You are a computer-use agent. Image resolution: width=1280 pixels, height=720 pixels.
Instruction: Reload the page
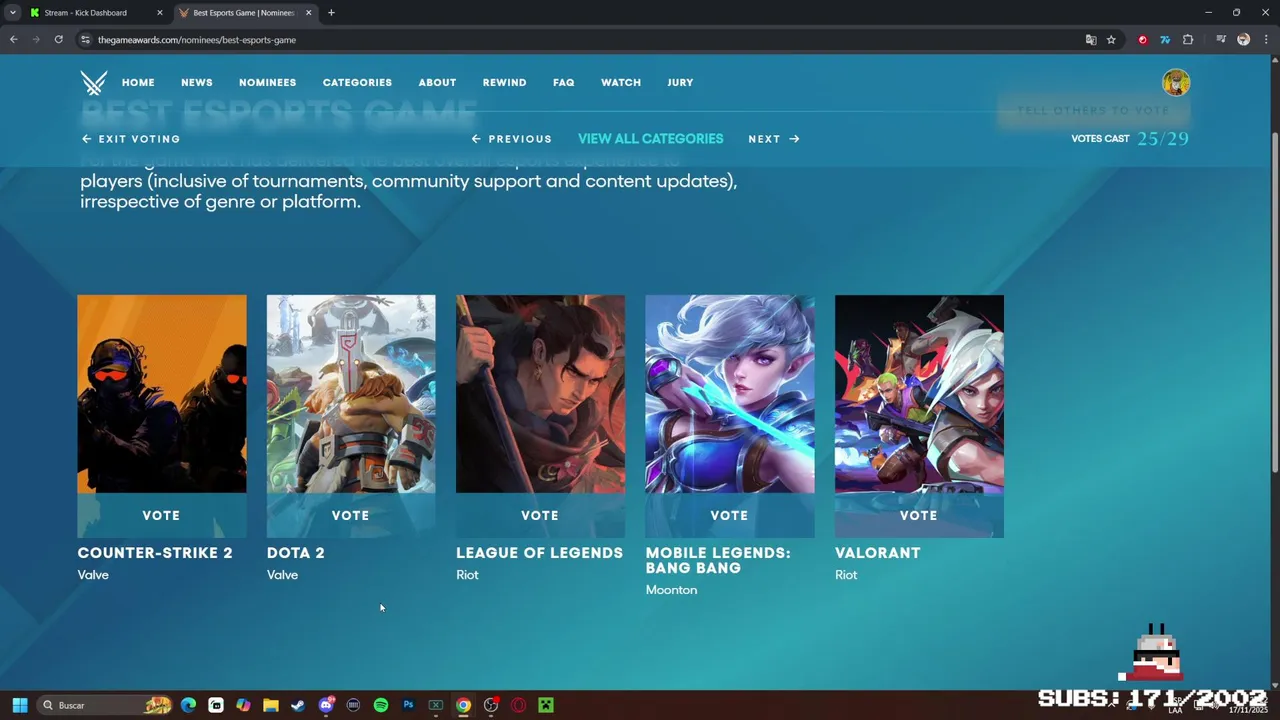tap(59, 40)
